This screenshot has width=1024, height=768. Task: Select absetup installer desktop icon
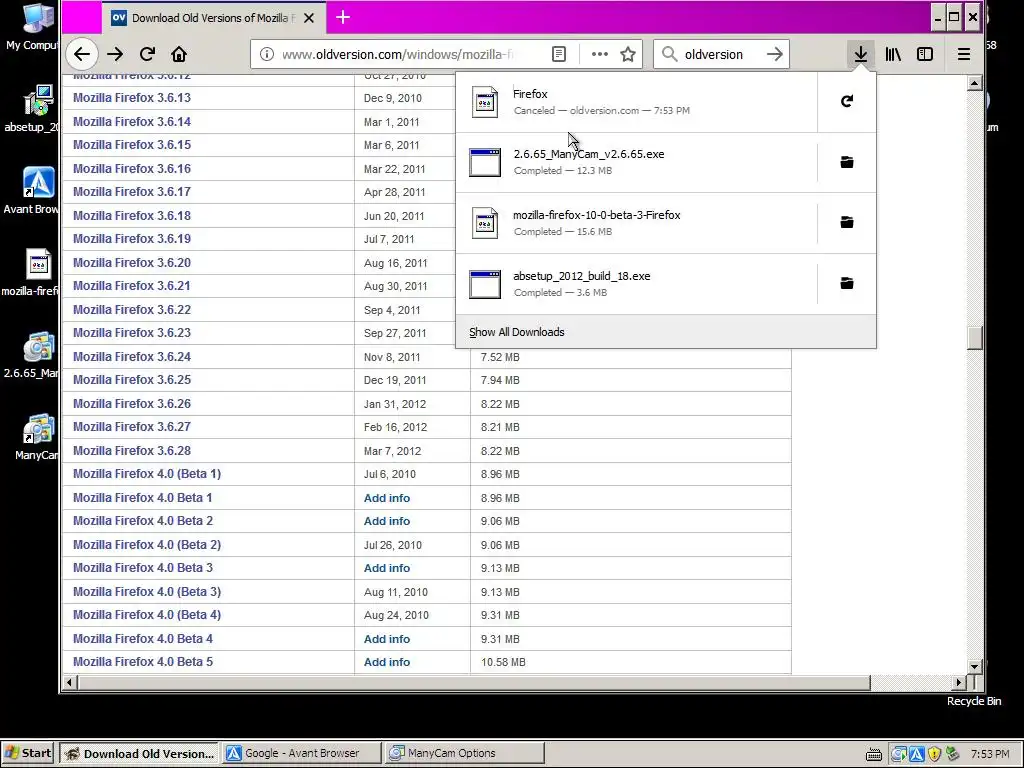pos(31,108)
